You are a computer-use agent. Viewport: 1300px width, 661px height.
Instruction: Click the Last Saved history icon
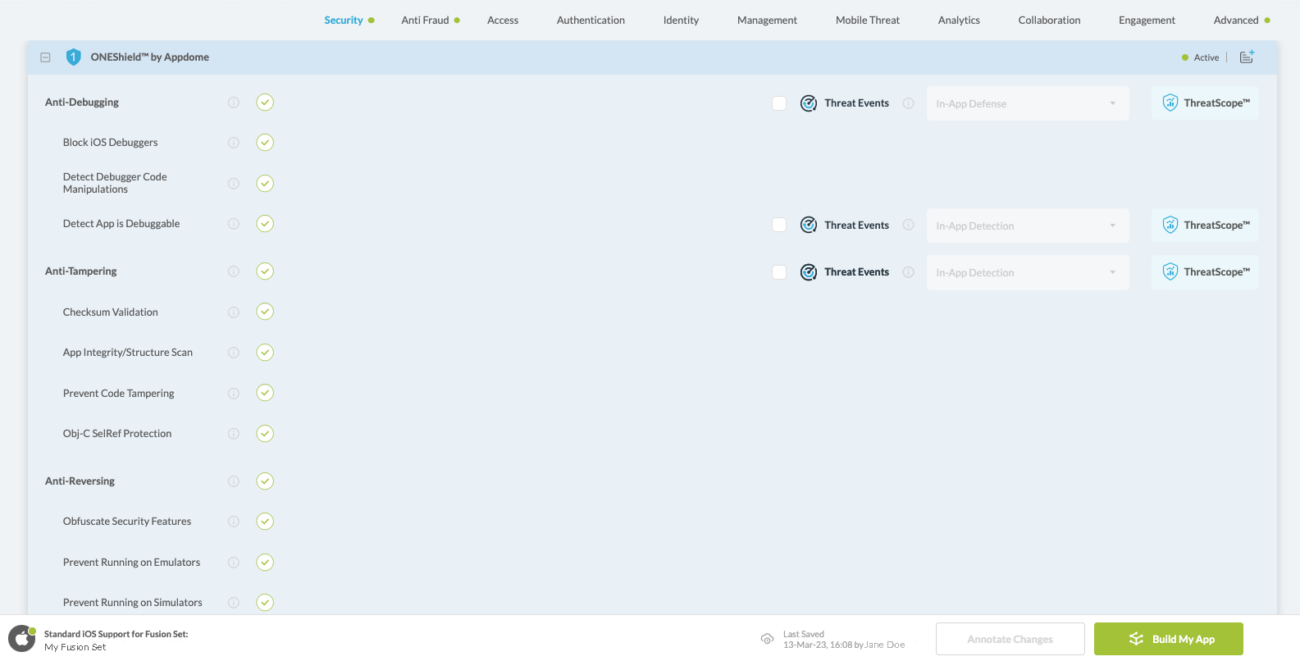tap(767, 639)
